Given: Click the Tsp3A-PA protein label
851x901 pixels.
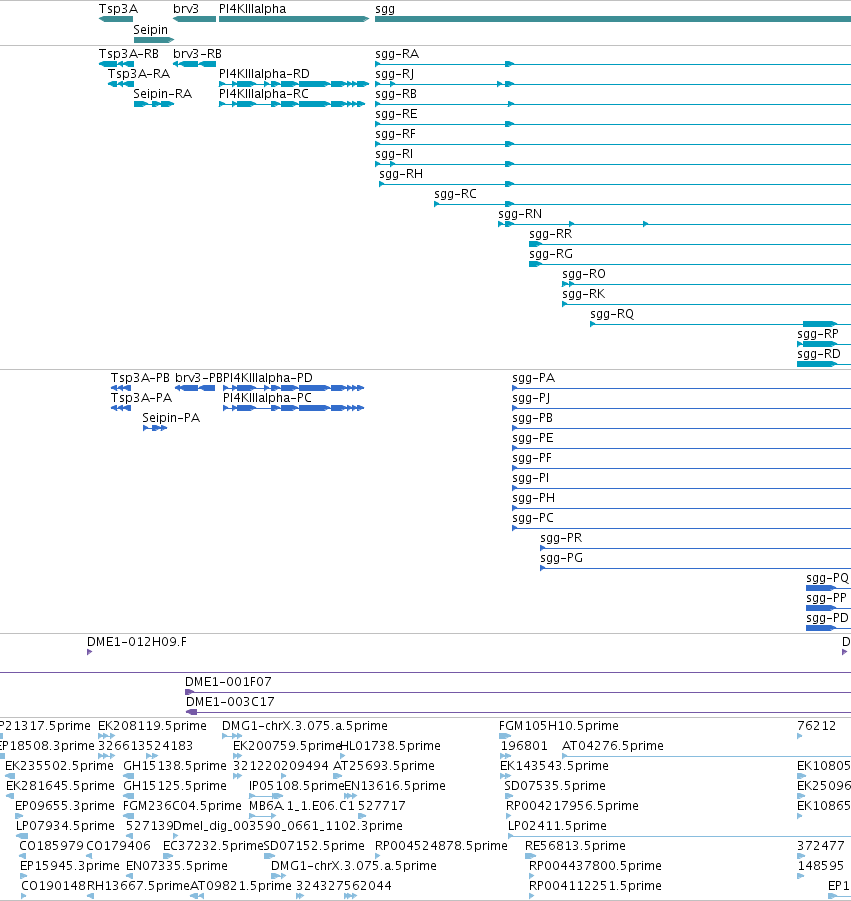Looking at the screenshot, I should coord(141,398).
